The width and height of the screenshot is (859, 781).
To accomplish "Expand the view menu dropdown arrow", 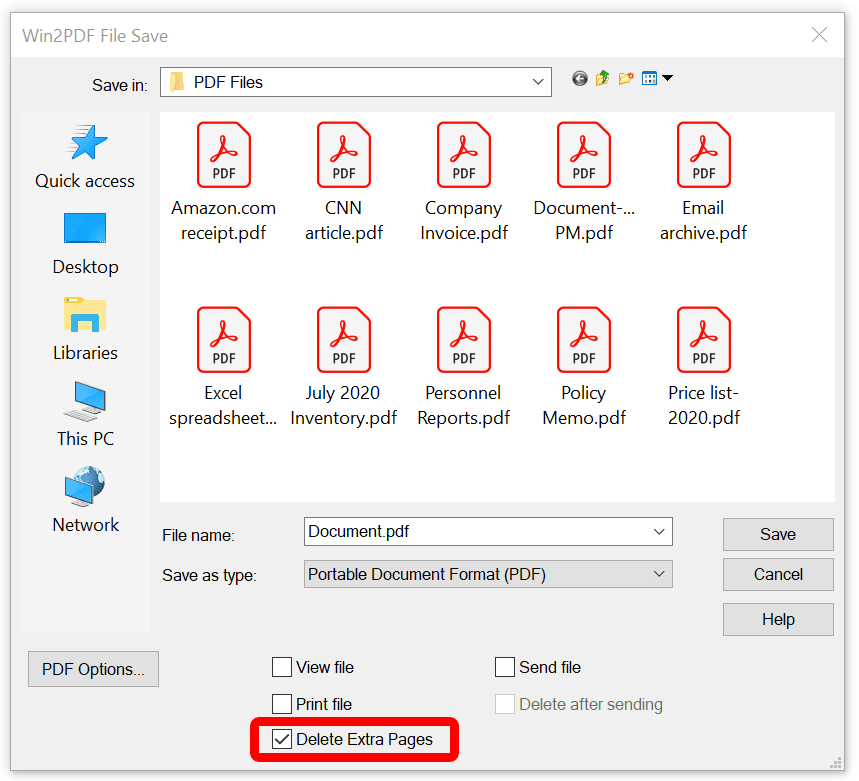I will [x=667, y=78].
